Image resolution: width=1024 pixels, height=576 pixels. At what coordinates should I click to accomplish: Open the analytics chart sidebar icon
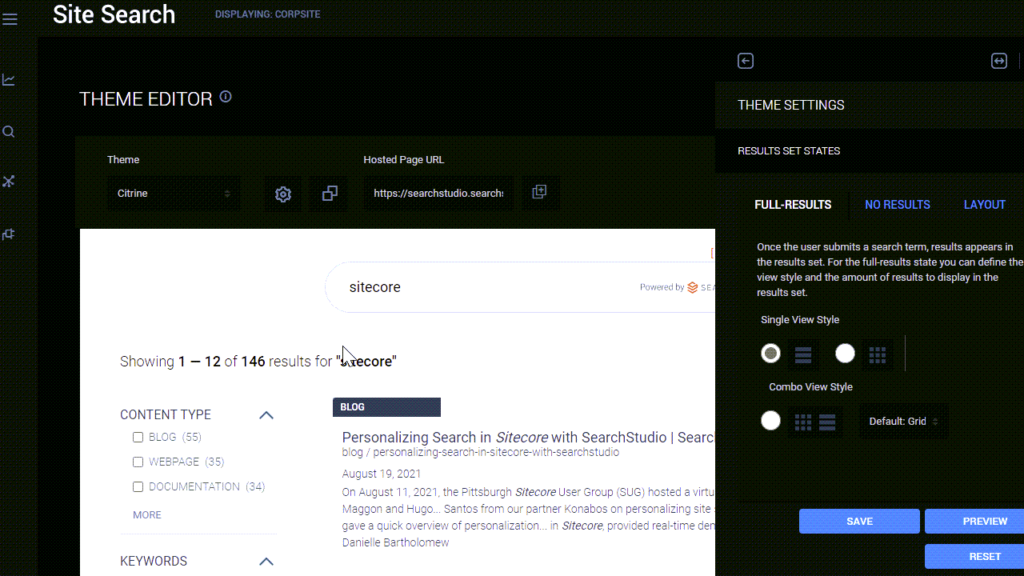pyautogui.click(x=8, y=80)
